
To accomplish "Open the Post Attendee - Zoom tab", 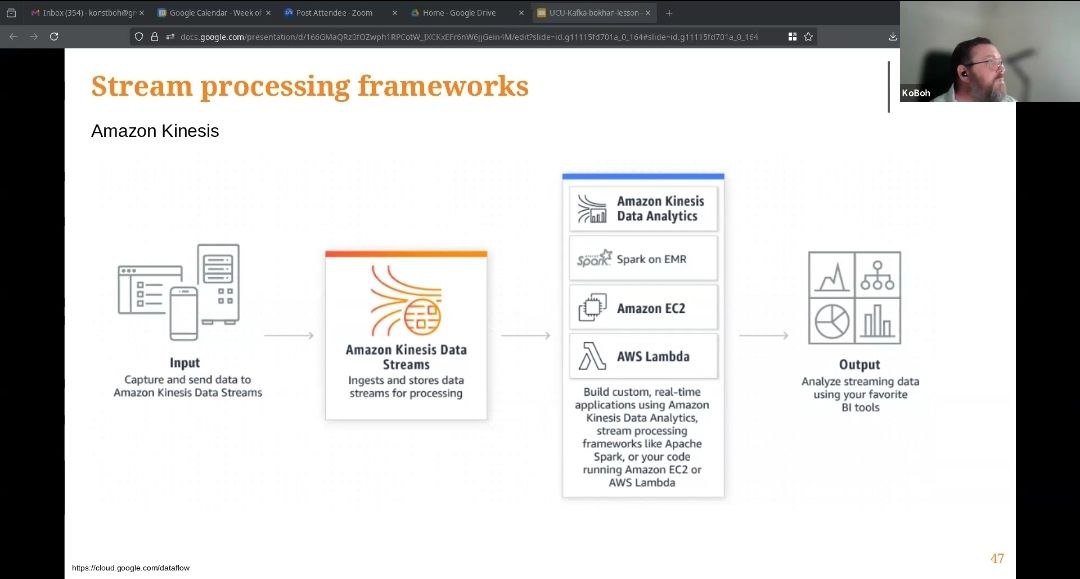I will [340, 12].
